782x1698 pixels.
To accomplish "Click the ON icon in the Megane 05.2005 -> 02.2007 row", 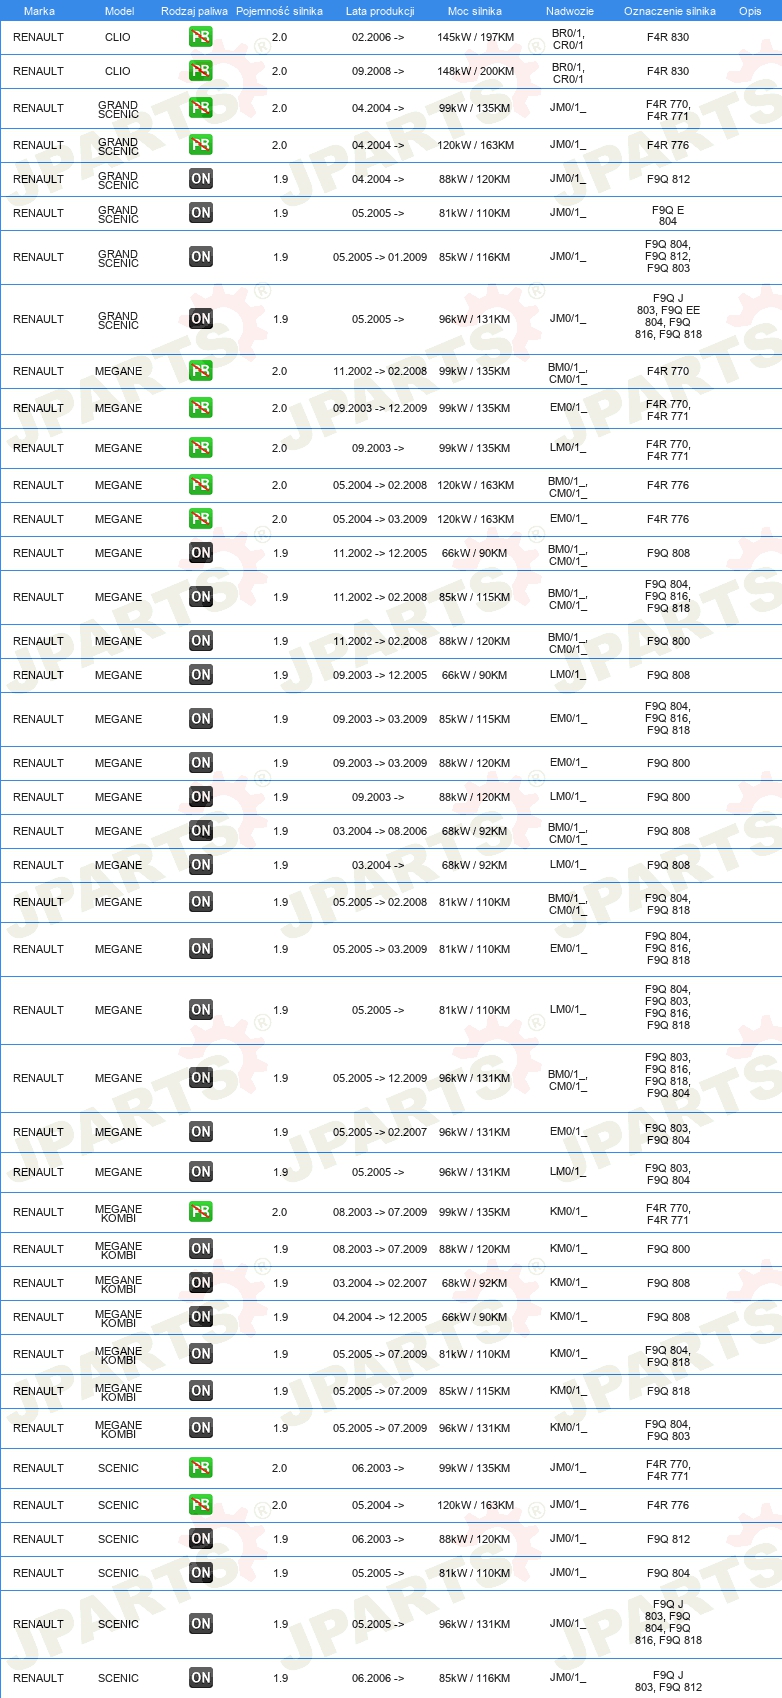I will 201,1132.
